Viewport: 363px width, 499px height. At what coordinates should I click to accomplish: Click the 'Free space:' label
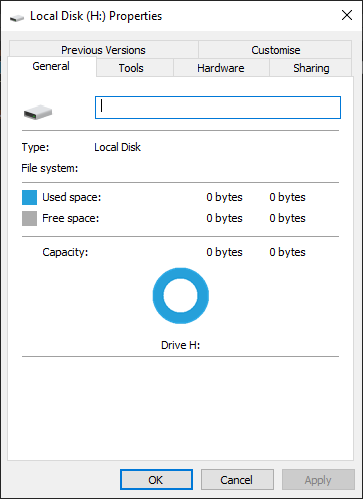pyautogui.click(x=71, y=218)
